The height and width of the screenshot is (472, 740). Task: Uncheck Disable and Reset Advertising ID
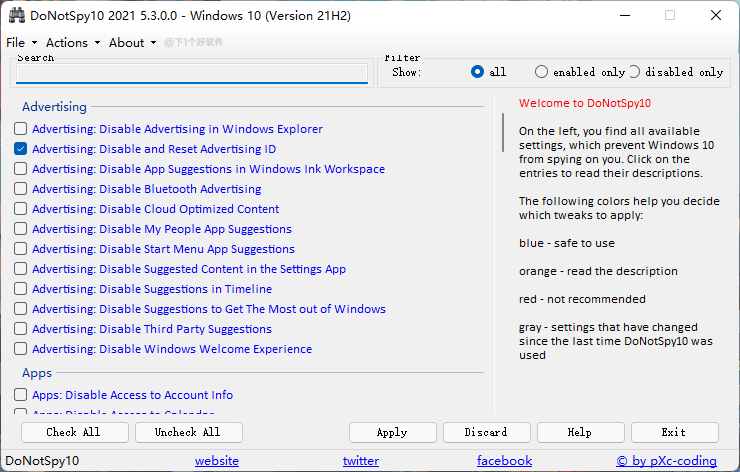[x=21, y=149]
